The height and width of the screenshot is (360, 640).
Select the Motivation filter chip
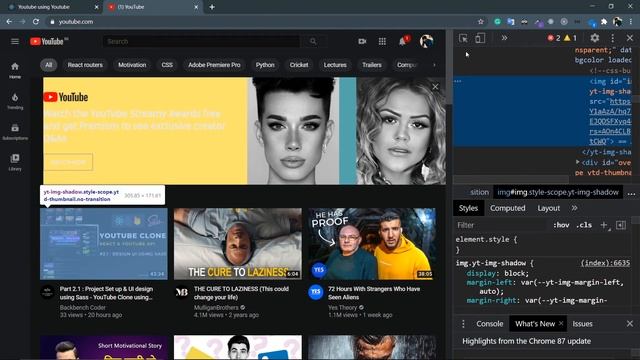[132, 65]
